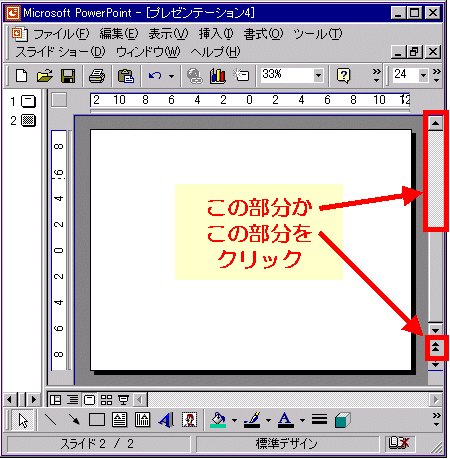Viewport: 450px width, 459px height.
Task: Click the previous slide double-arrow button
Action: pyautogui.click(x=435, y=347)
